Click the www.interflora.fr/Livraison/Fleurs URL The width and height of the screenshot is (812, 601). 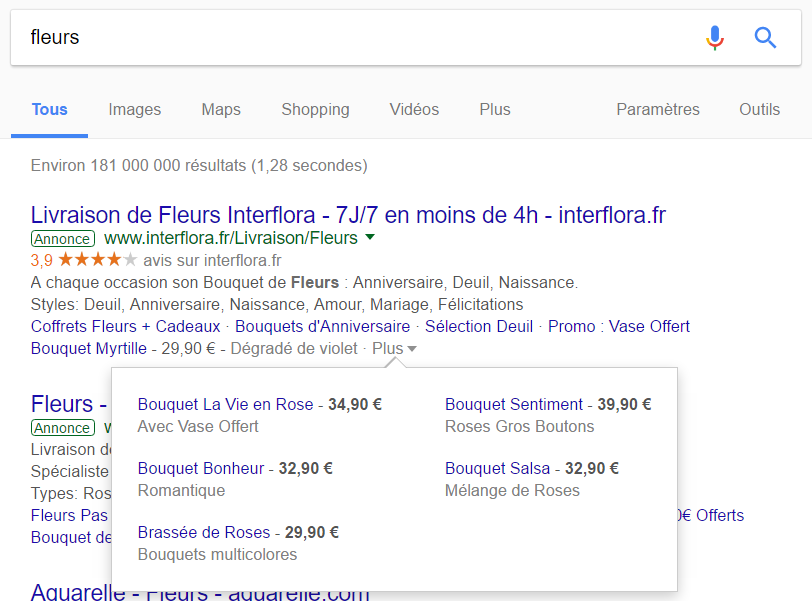[x=231, y=238]
